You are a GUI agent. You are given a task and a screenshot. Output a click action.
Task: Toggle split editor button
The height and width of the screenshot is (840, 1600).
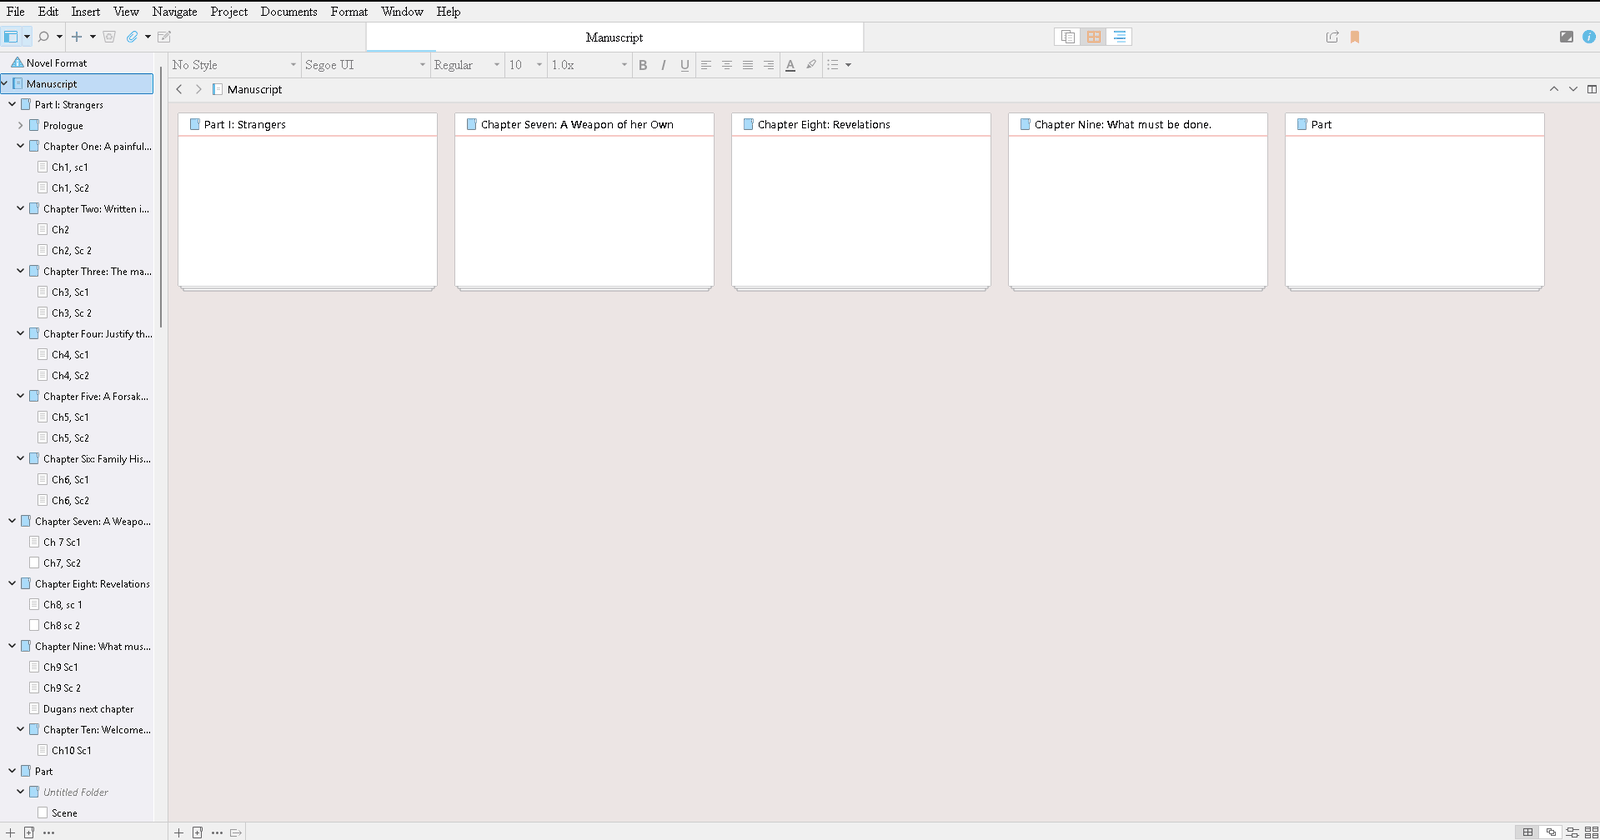pos(1592,89)
